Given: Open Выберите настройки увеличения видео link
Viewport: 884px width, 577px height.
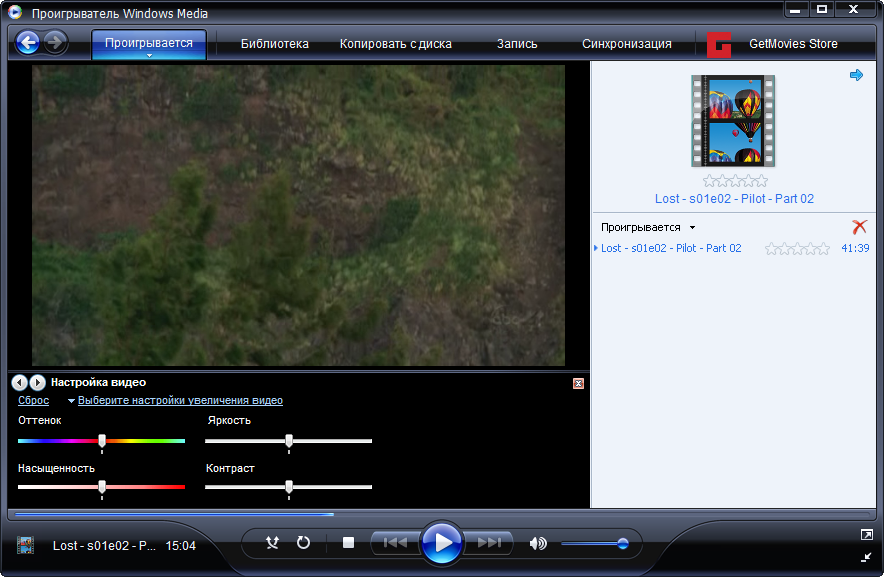Looking at the screenshot, I should [x=180, y=400].
